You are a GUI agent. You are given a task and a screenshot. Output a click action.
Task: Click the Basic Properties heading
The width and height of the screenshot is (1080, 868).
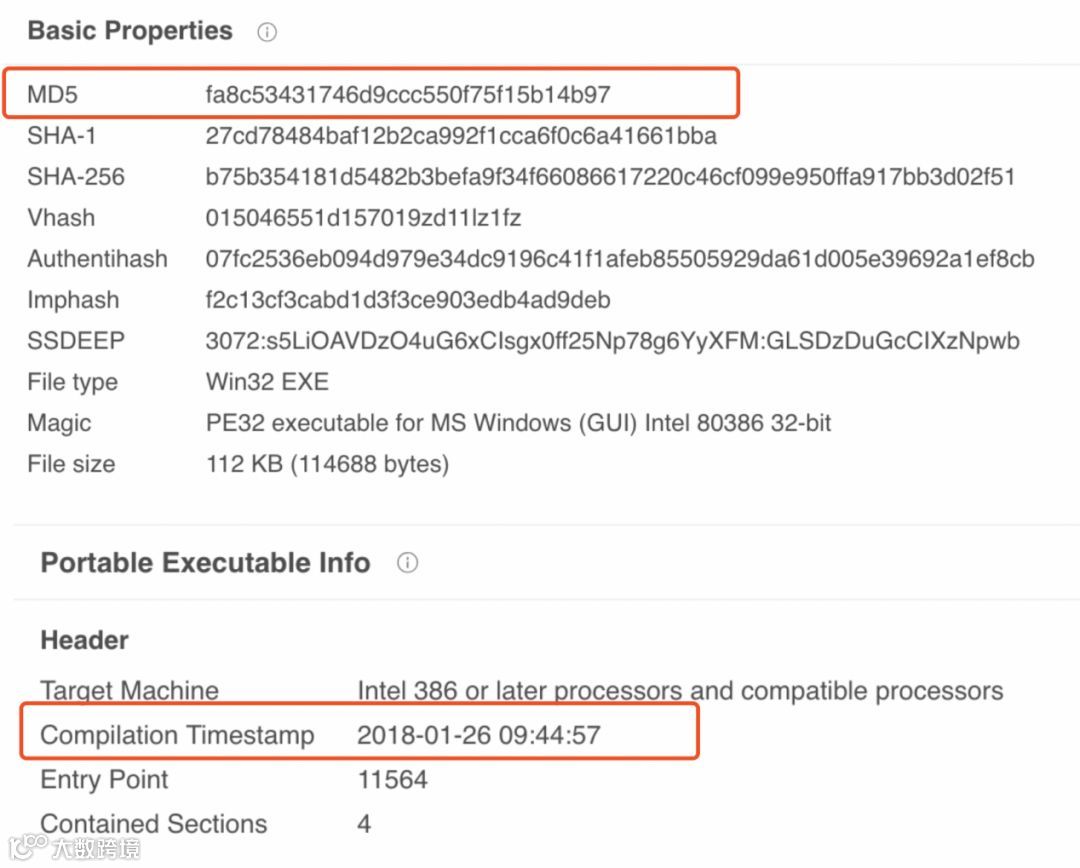pyautogui.click(x=130, y=31)
